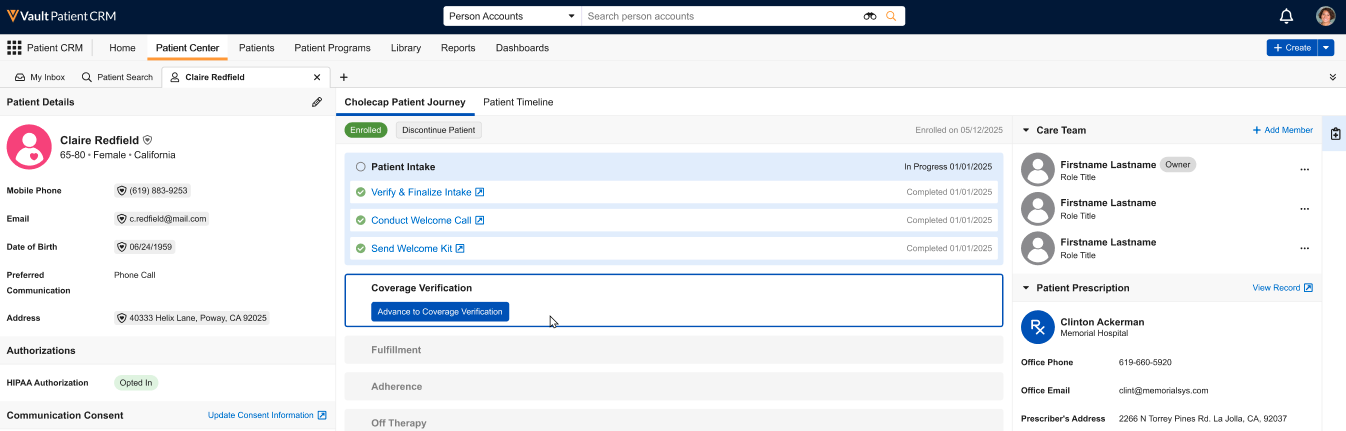Click the search person accounts field

pyautogui.click(x=720, y=16)
